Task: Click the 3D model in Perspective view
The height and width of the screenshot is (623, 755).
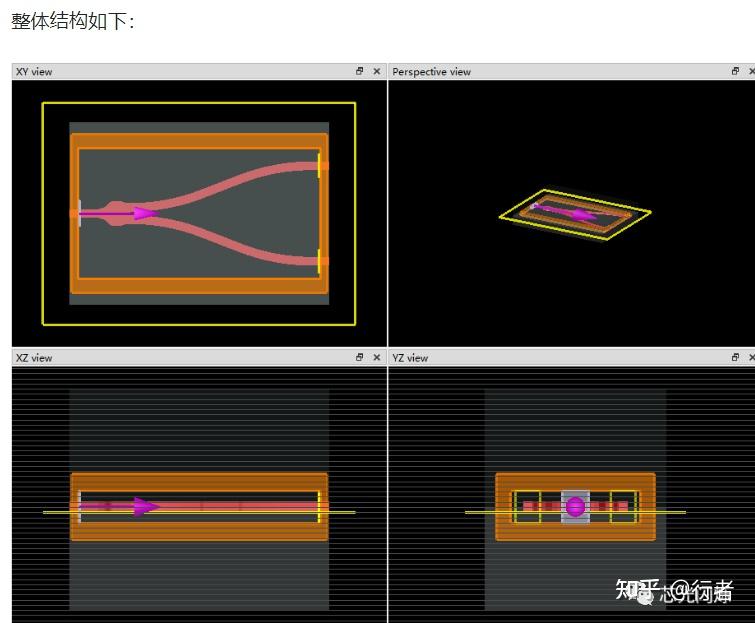Action: (x=575, y=214)
